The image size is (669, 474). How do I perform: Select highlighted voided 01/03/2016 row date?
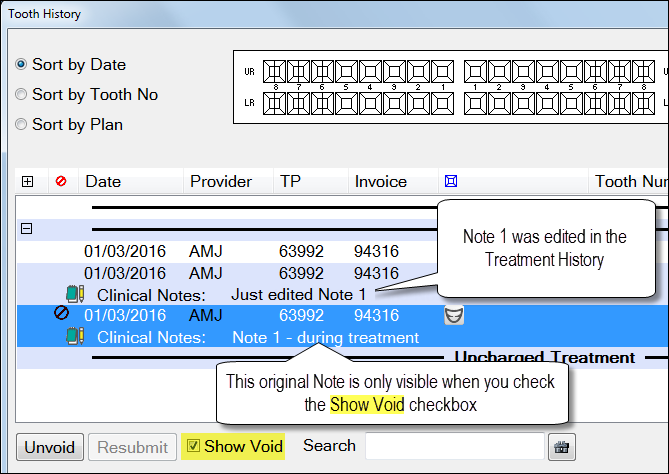[x=125, y=315]
